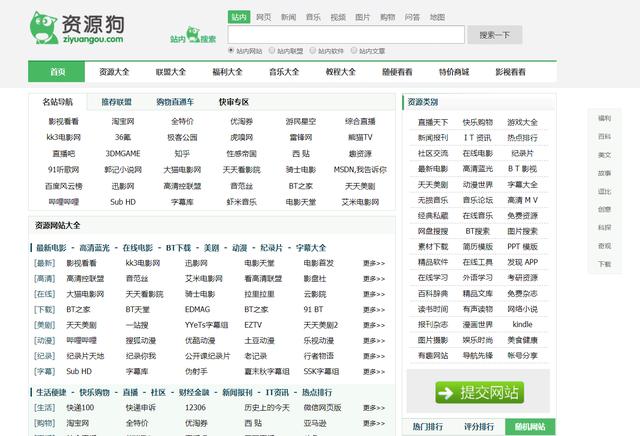640x436 pixels.
Task: Open 特价商城 in the navigation bar
Action: (454, 72)
